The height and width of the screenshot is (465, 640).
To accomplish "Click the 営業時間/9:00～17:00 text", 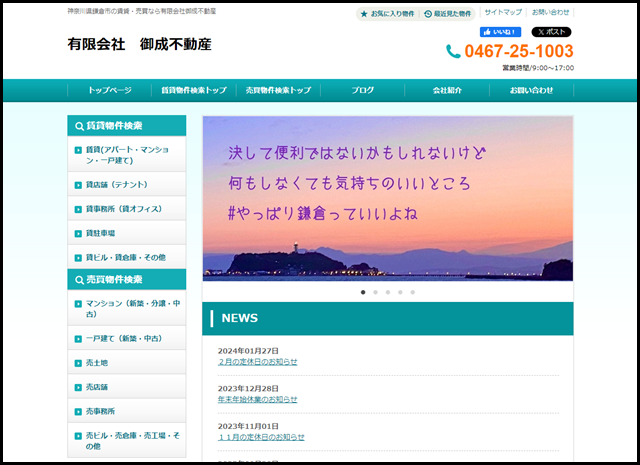I will point(538,68).
